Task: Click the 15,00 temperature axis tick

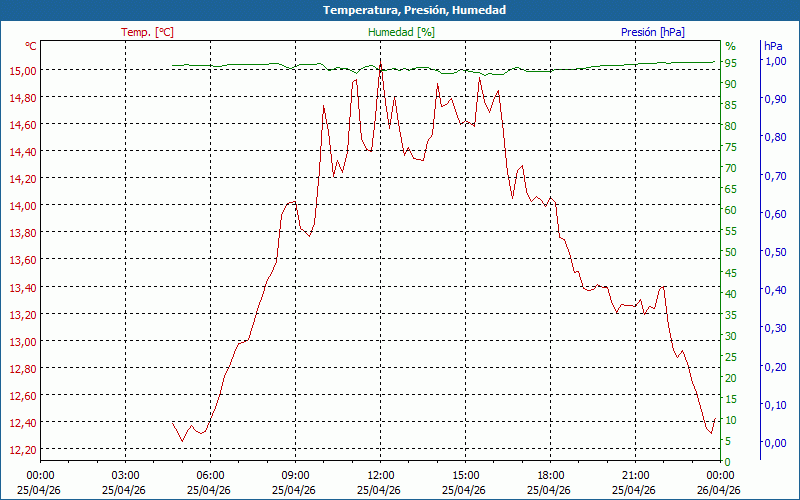Action: pyautogui.click(x=23, y=70)
